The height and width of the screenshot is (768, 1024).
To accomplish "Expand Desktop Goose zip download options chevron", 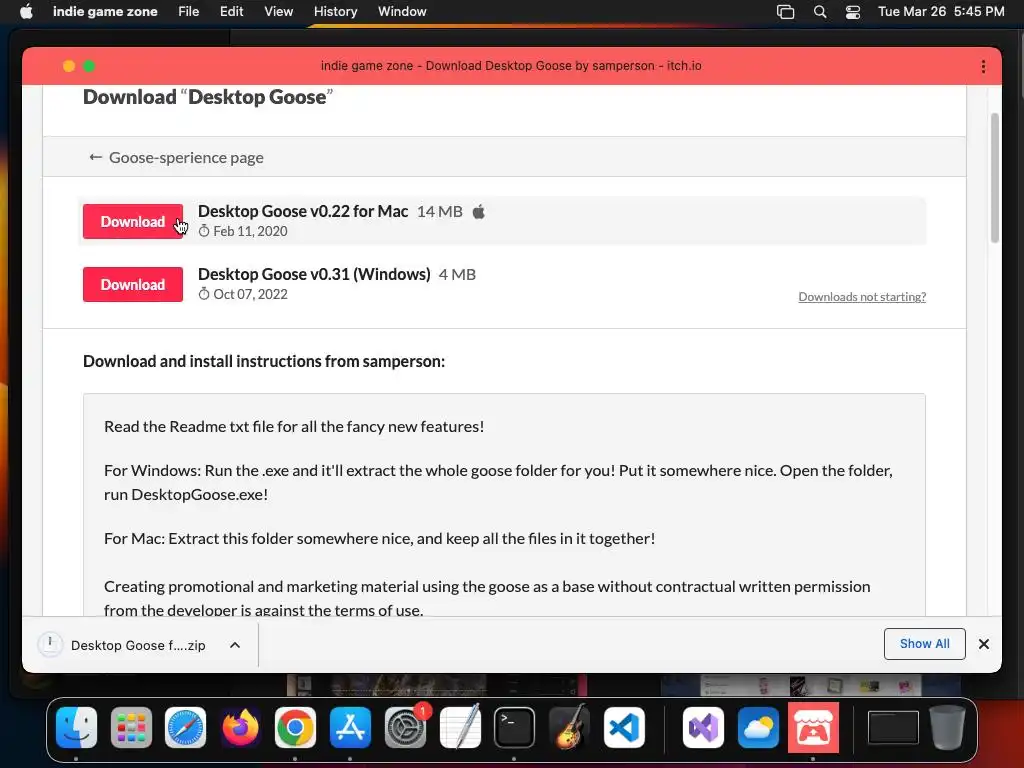I will [235, 645].
